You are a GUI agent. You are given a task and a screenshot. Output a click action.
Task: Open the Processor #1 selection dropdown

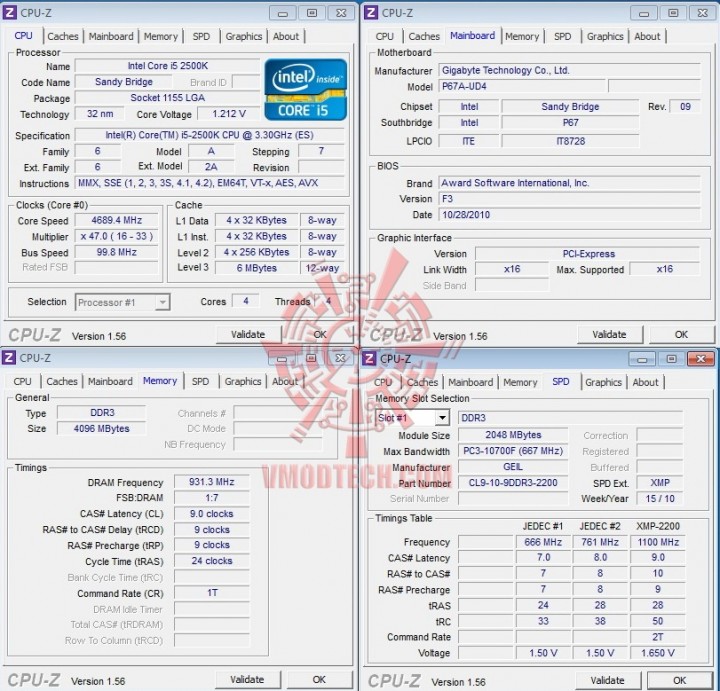coord(123,302)
